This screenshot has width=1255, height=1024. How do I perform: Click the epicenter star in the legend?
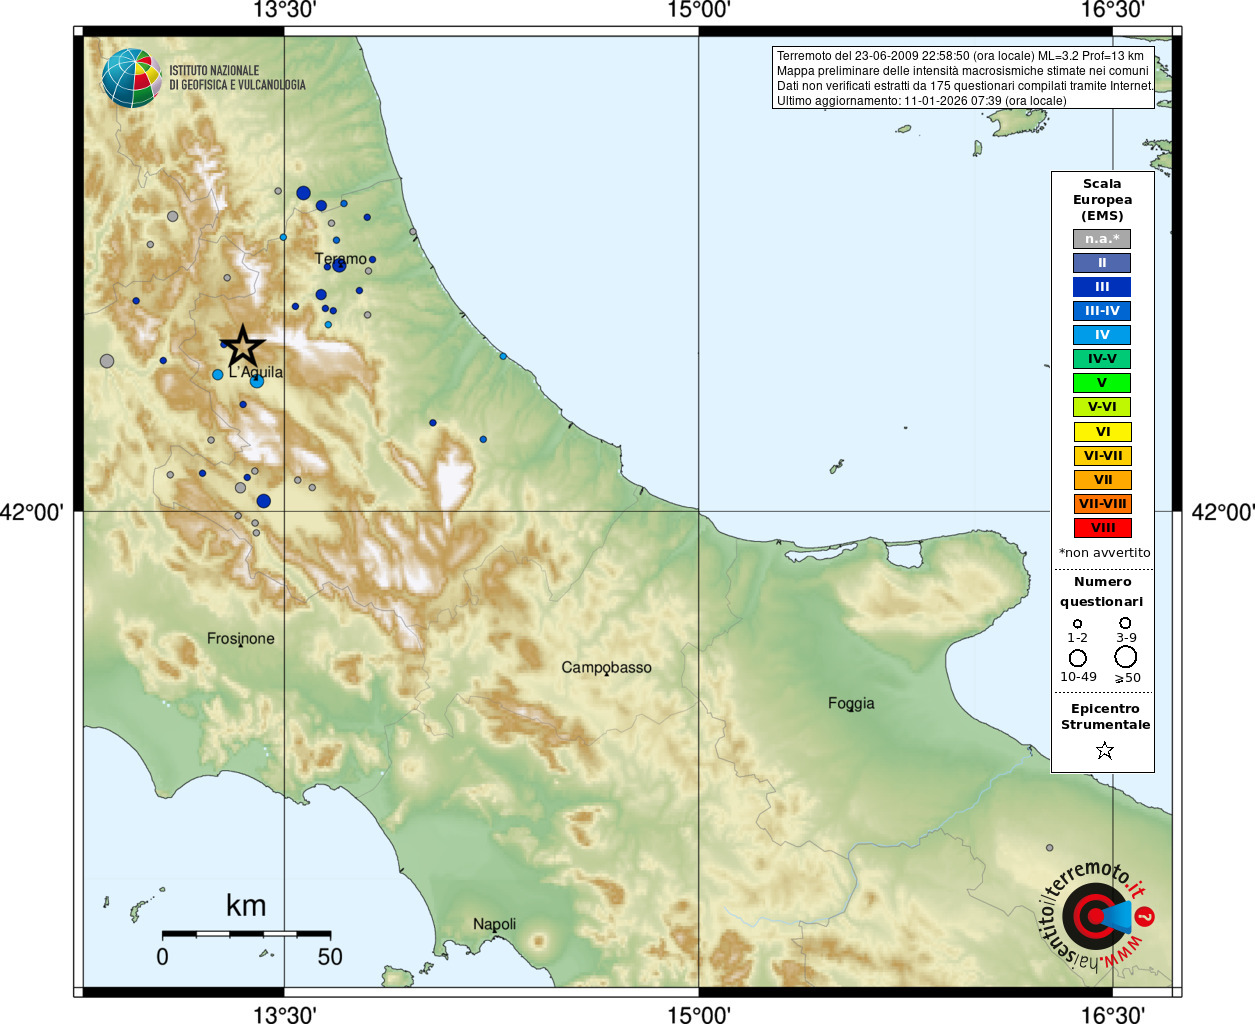point(1104,750)
